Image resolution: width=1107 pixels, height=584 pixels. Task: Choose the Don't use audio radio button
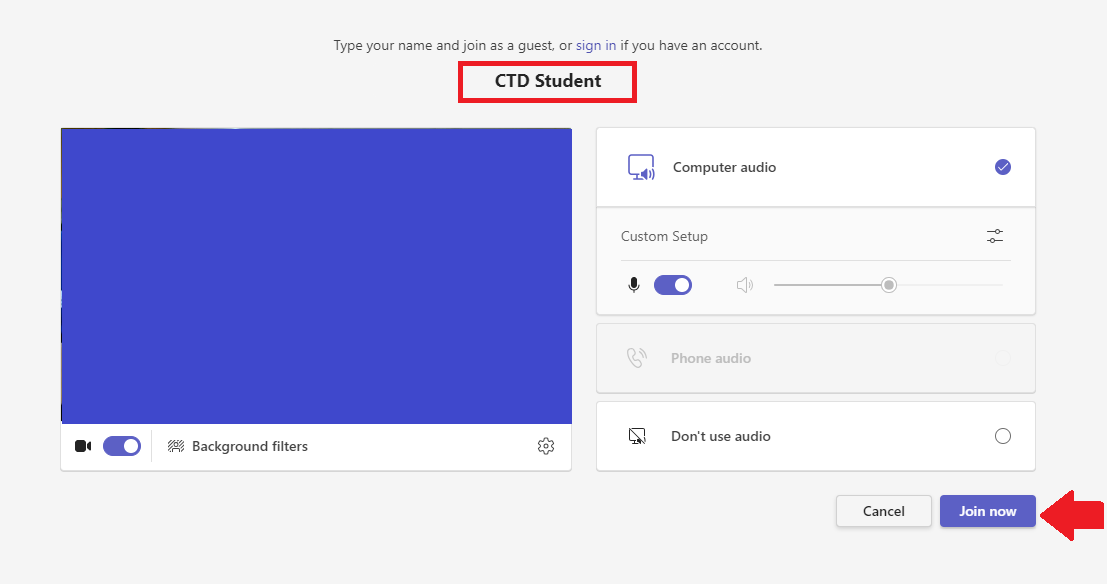click(1003, 436)
